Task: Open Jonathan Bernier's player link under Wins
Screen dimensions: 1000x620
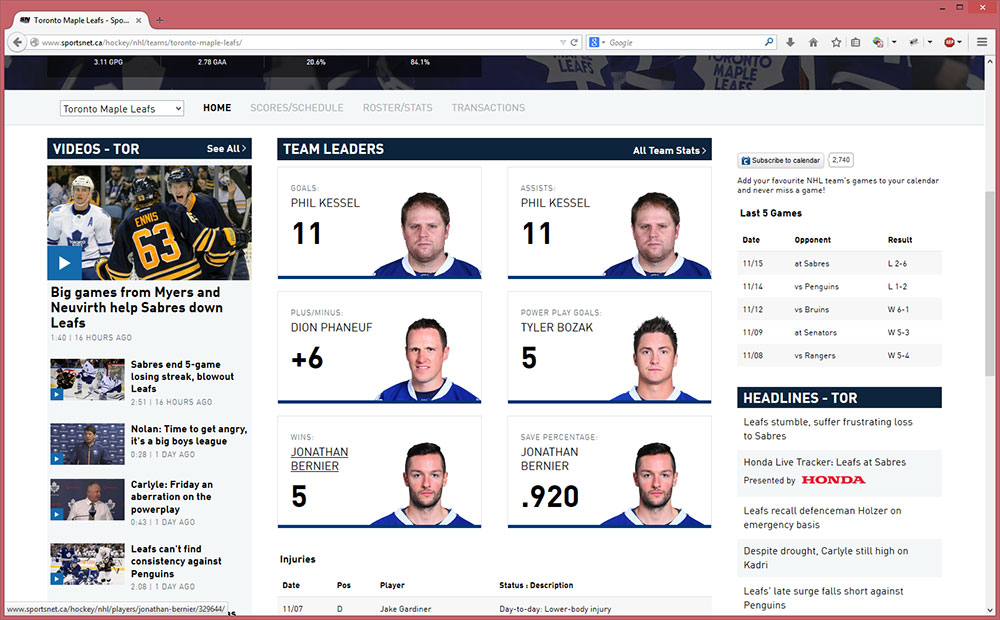Action: [x=319, y=459]
